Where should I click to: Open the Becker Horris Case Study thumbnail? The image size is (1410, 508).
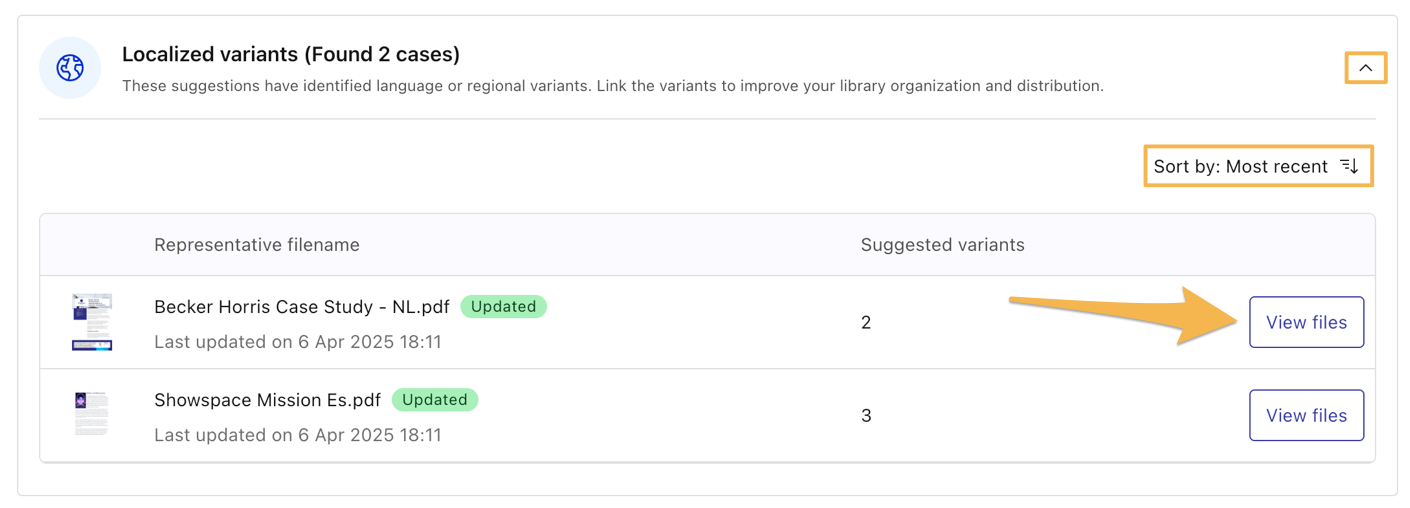(92, 322)
